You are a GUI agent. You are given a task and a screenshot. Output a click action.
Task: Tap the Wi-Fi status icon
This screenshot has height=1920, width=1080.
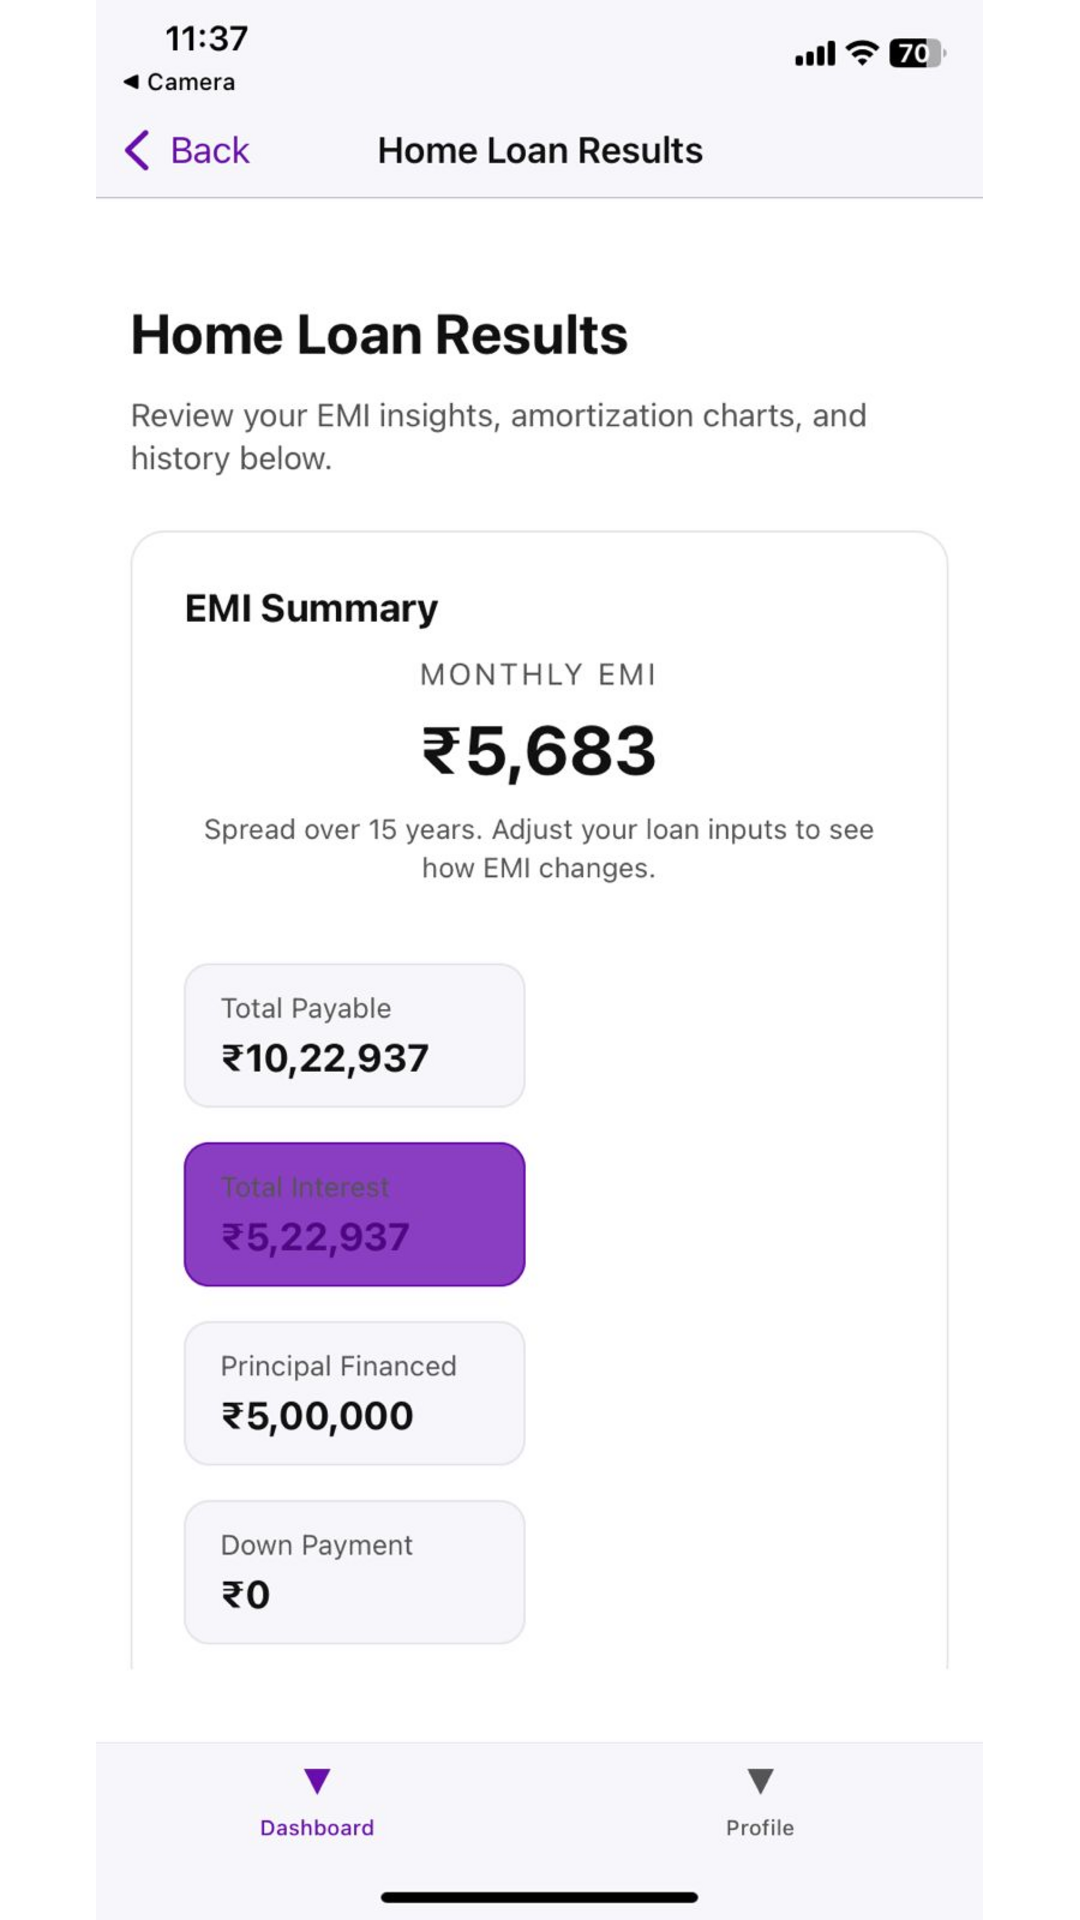861,53
